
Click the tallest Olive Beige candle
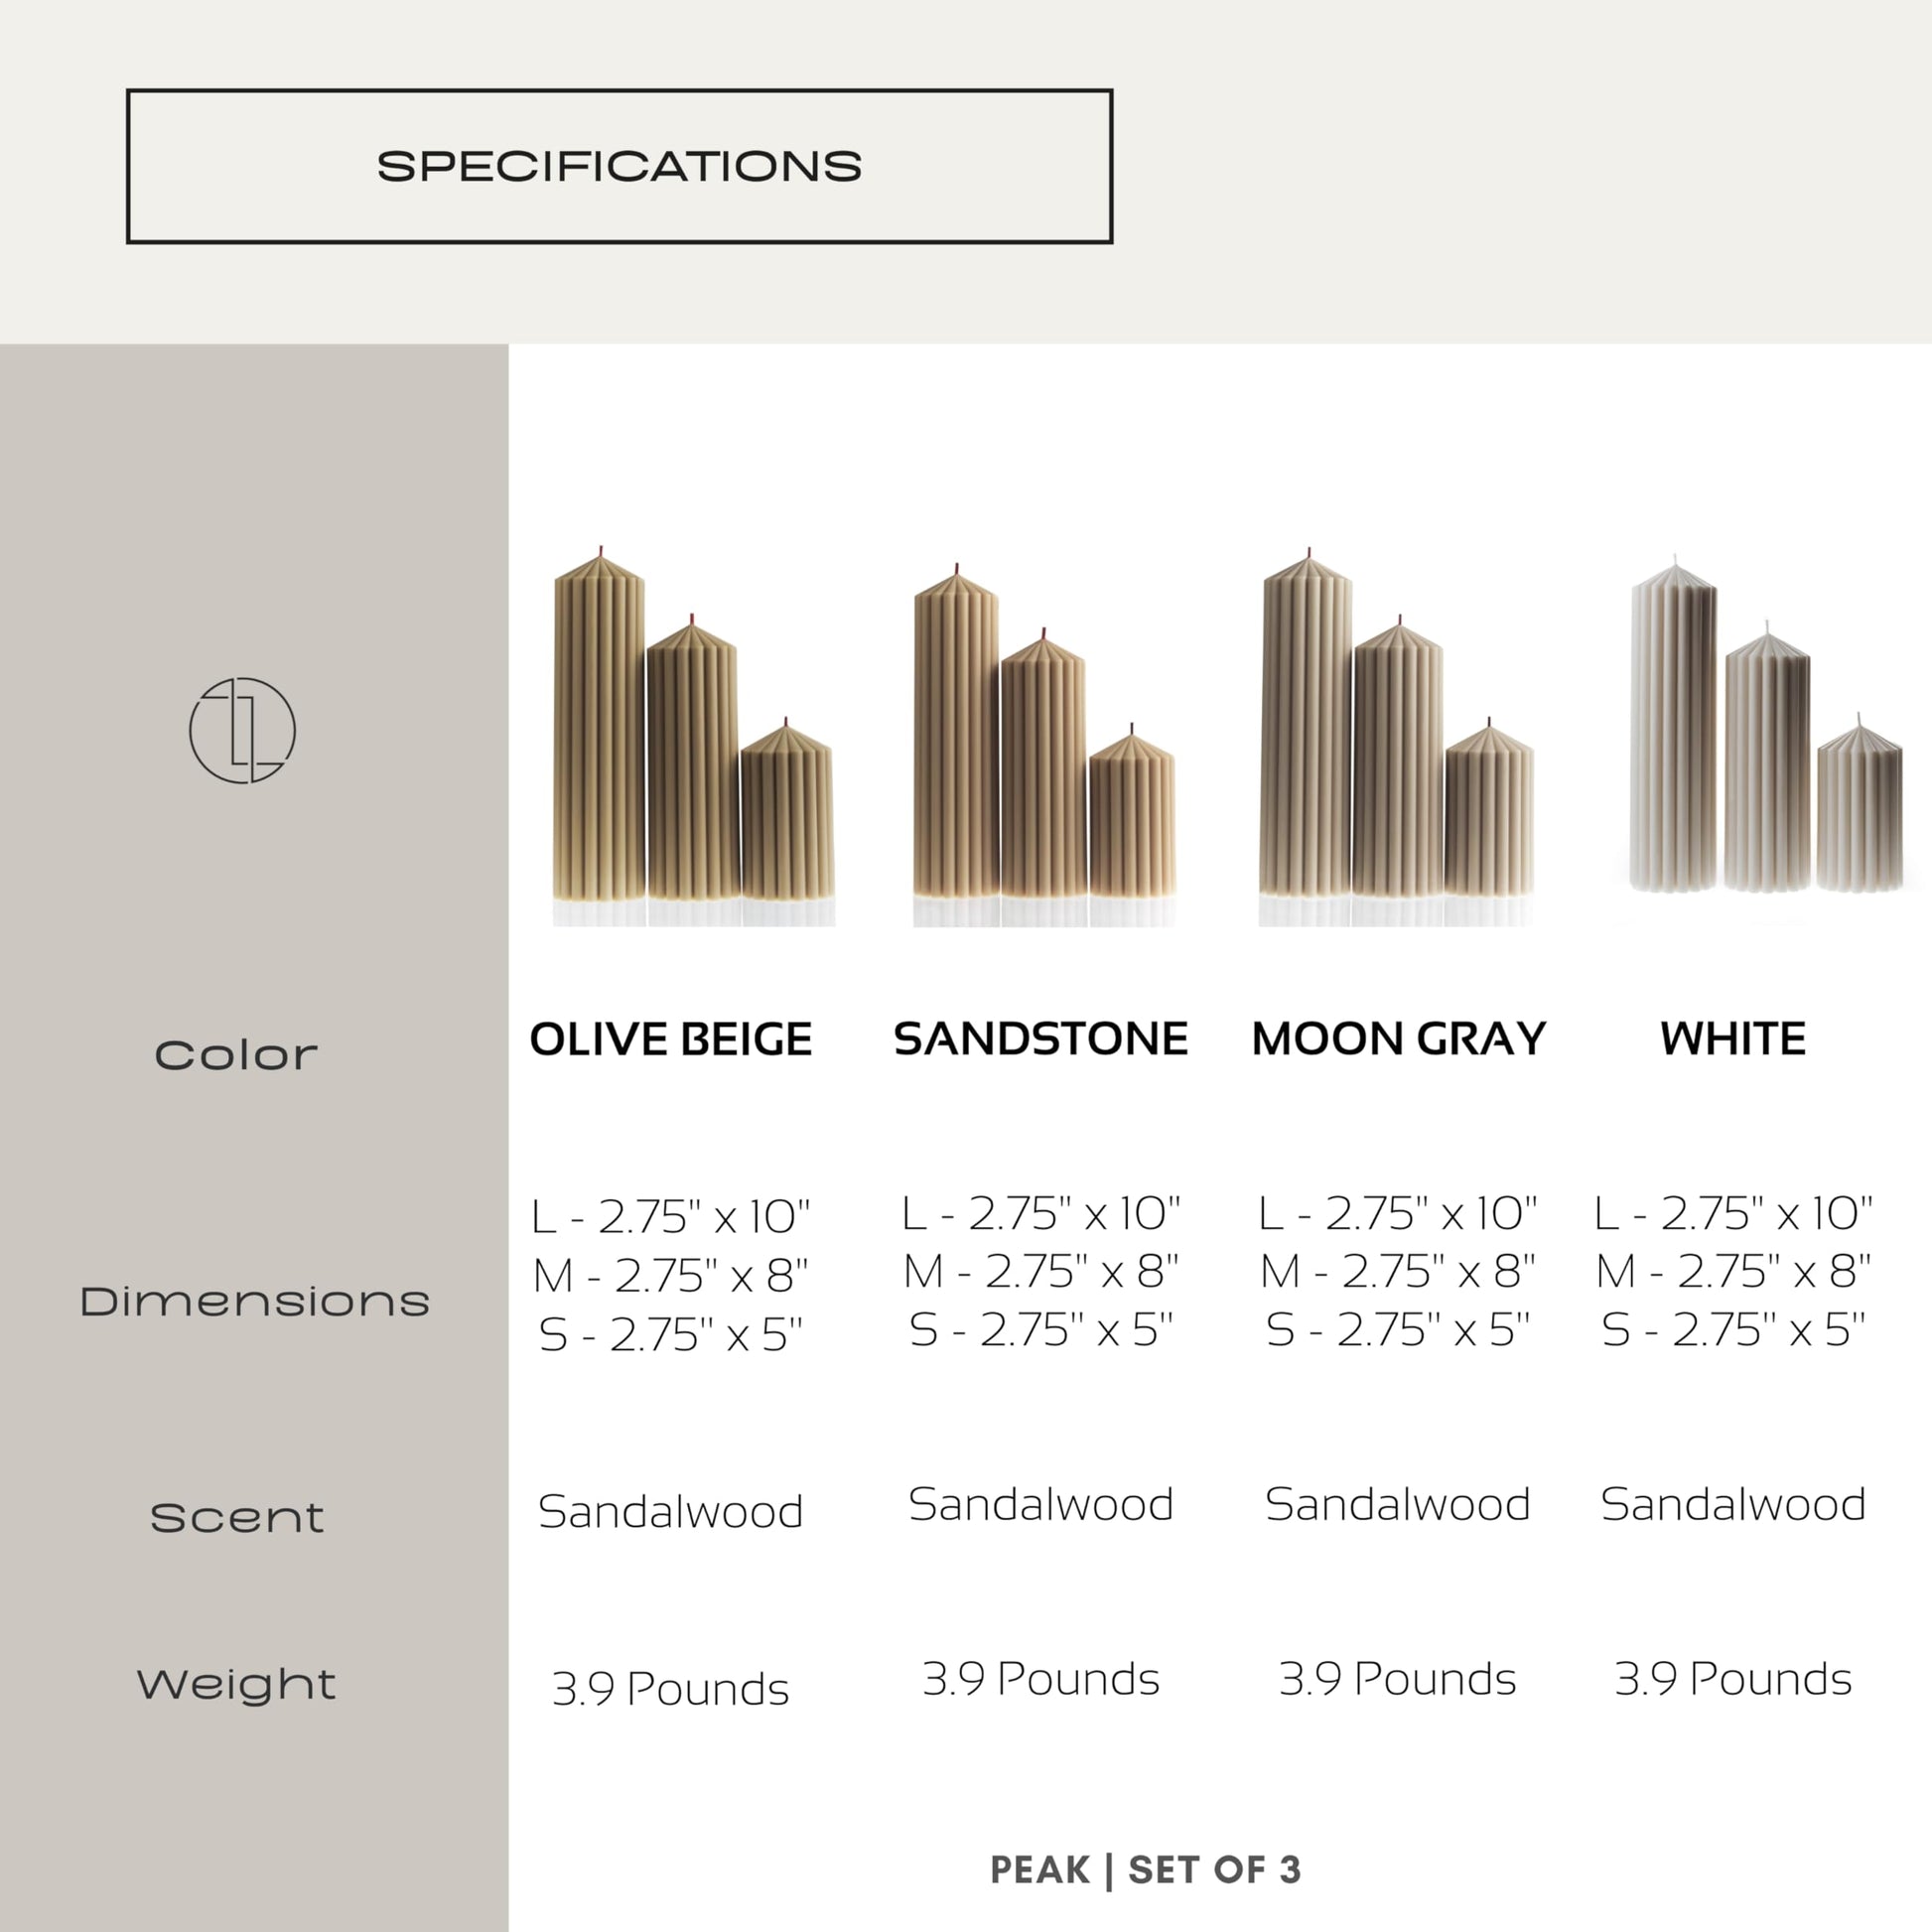coord(599,736)
